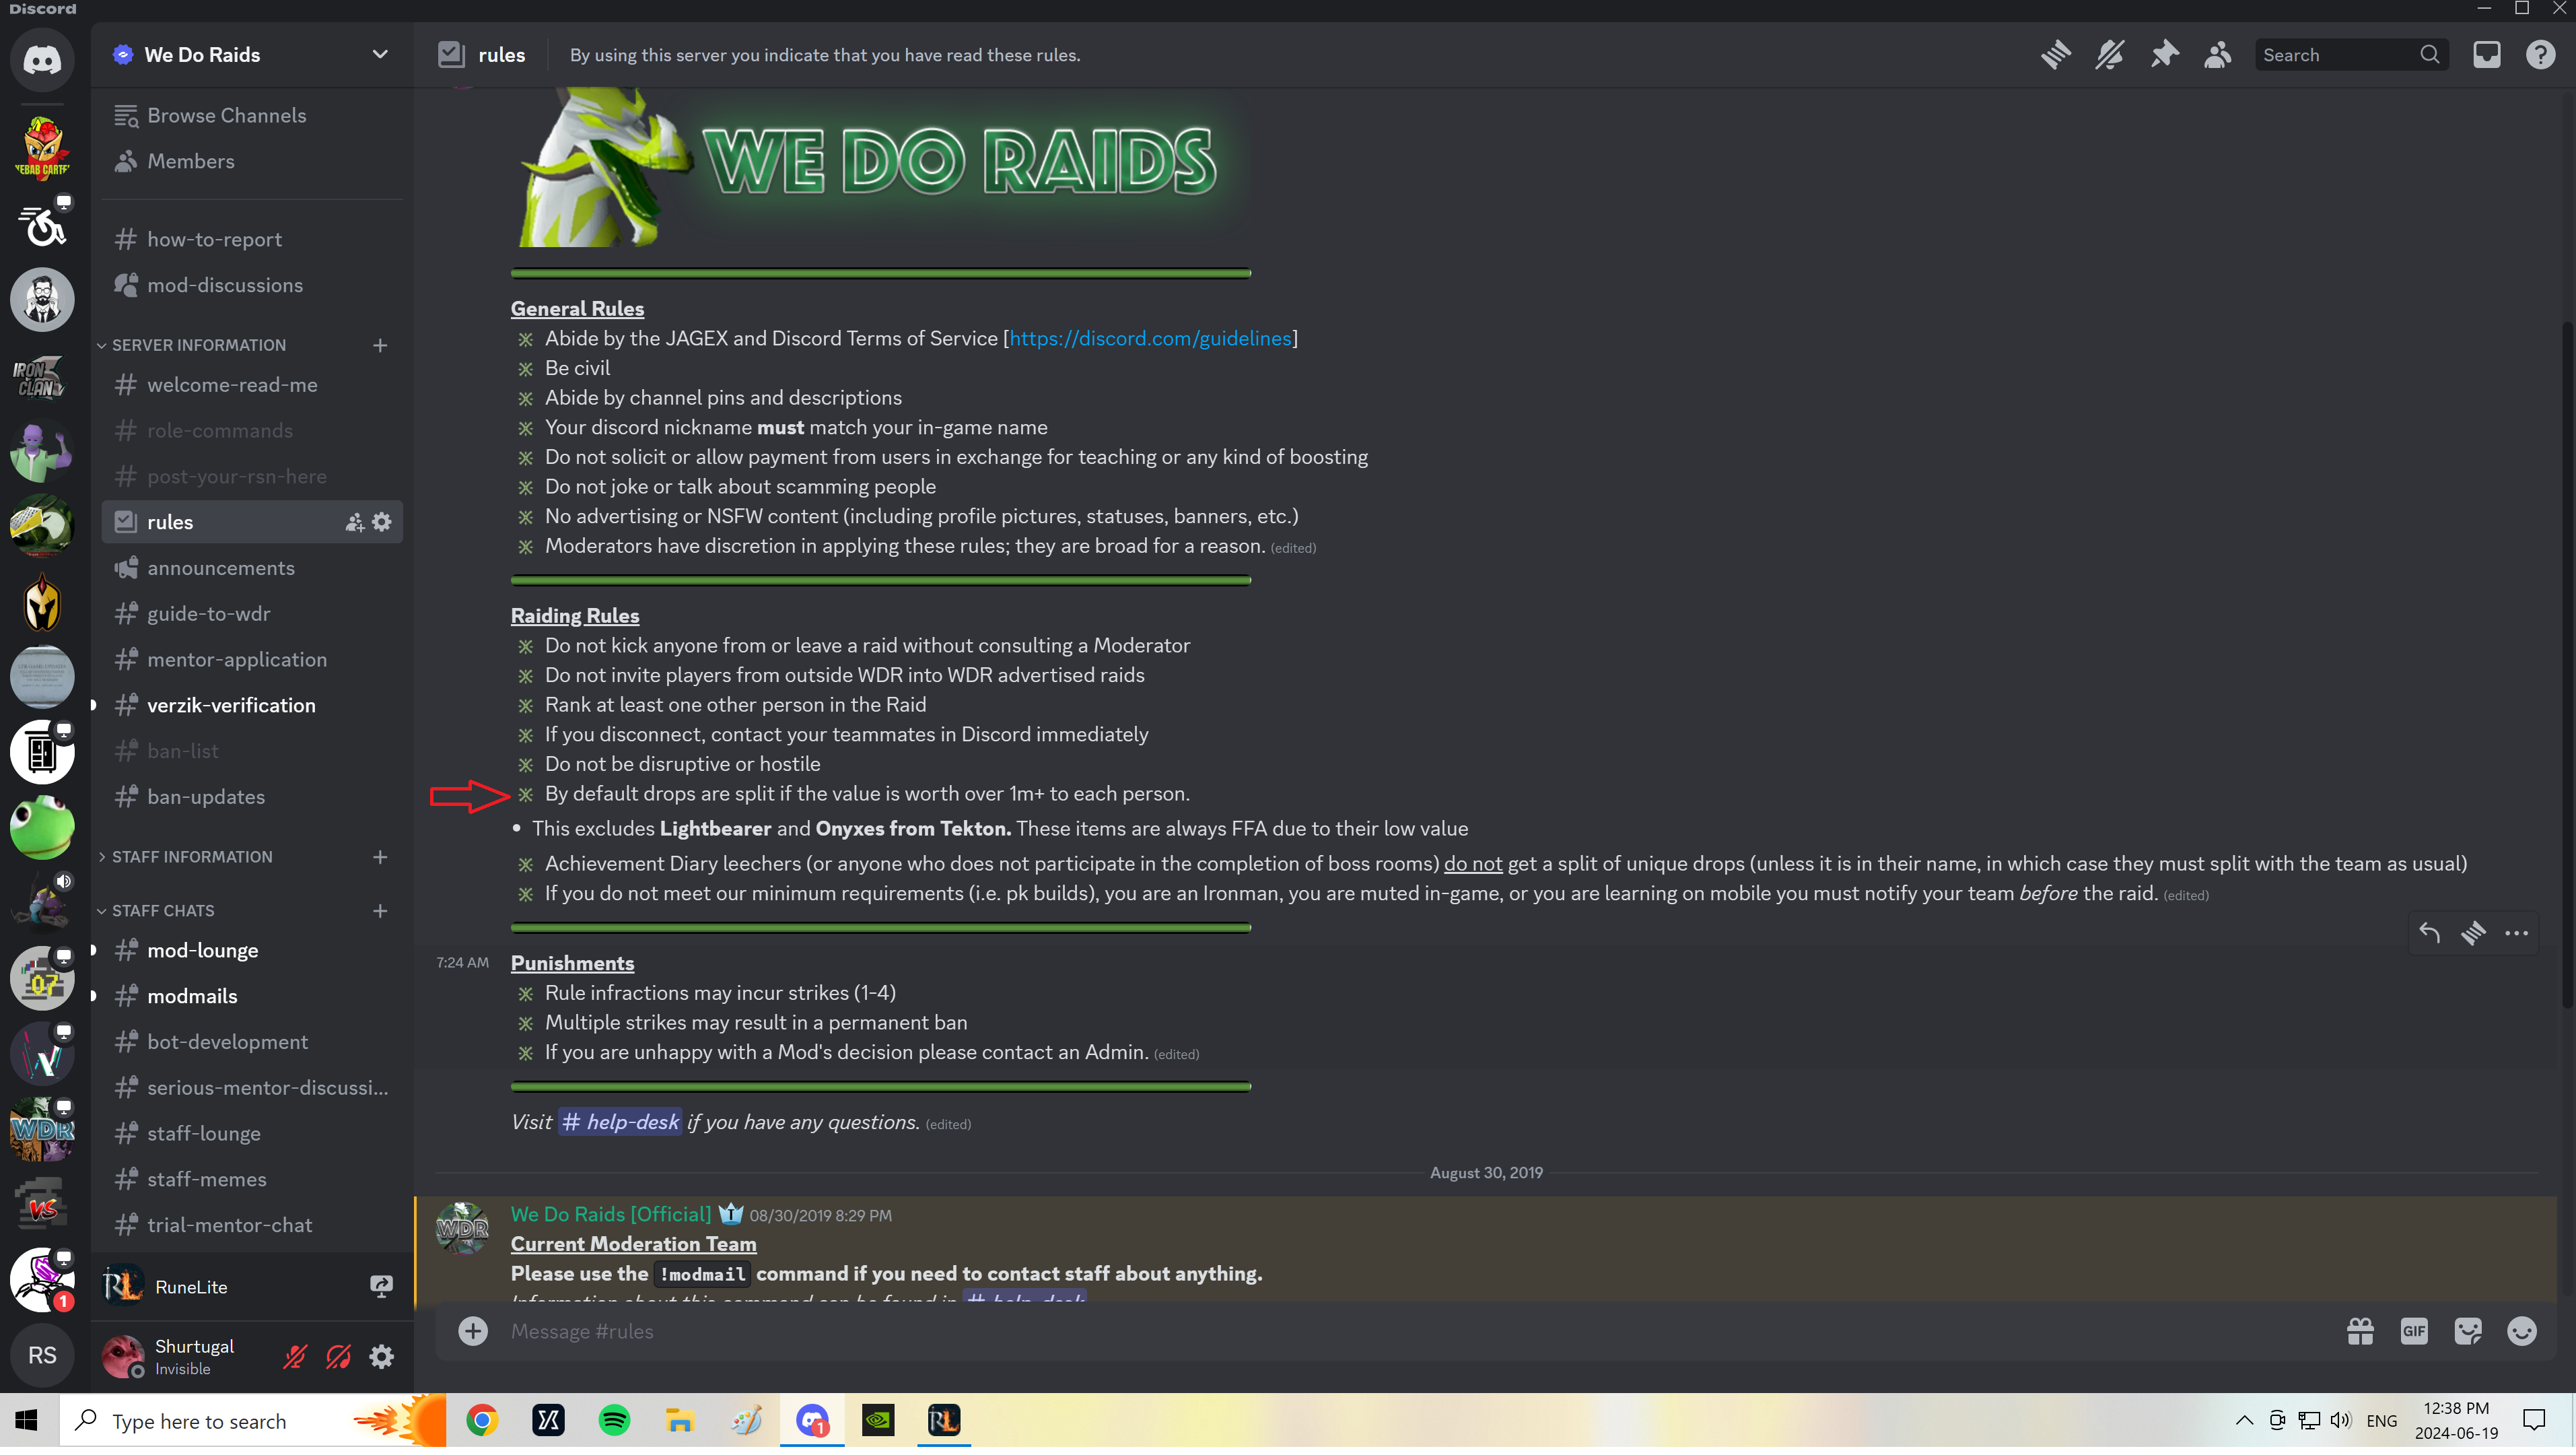Open welcome-read-me channel
Viewport: 2576px width, 1455px height.
(252, 386)
